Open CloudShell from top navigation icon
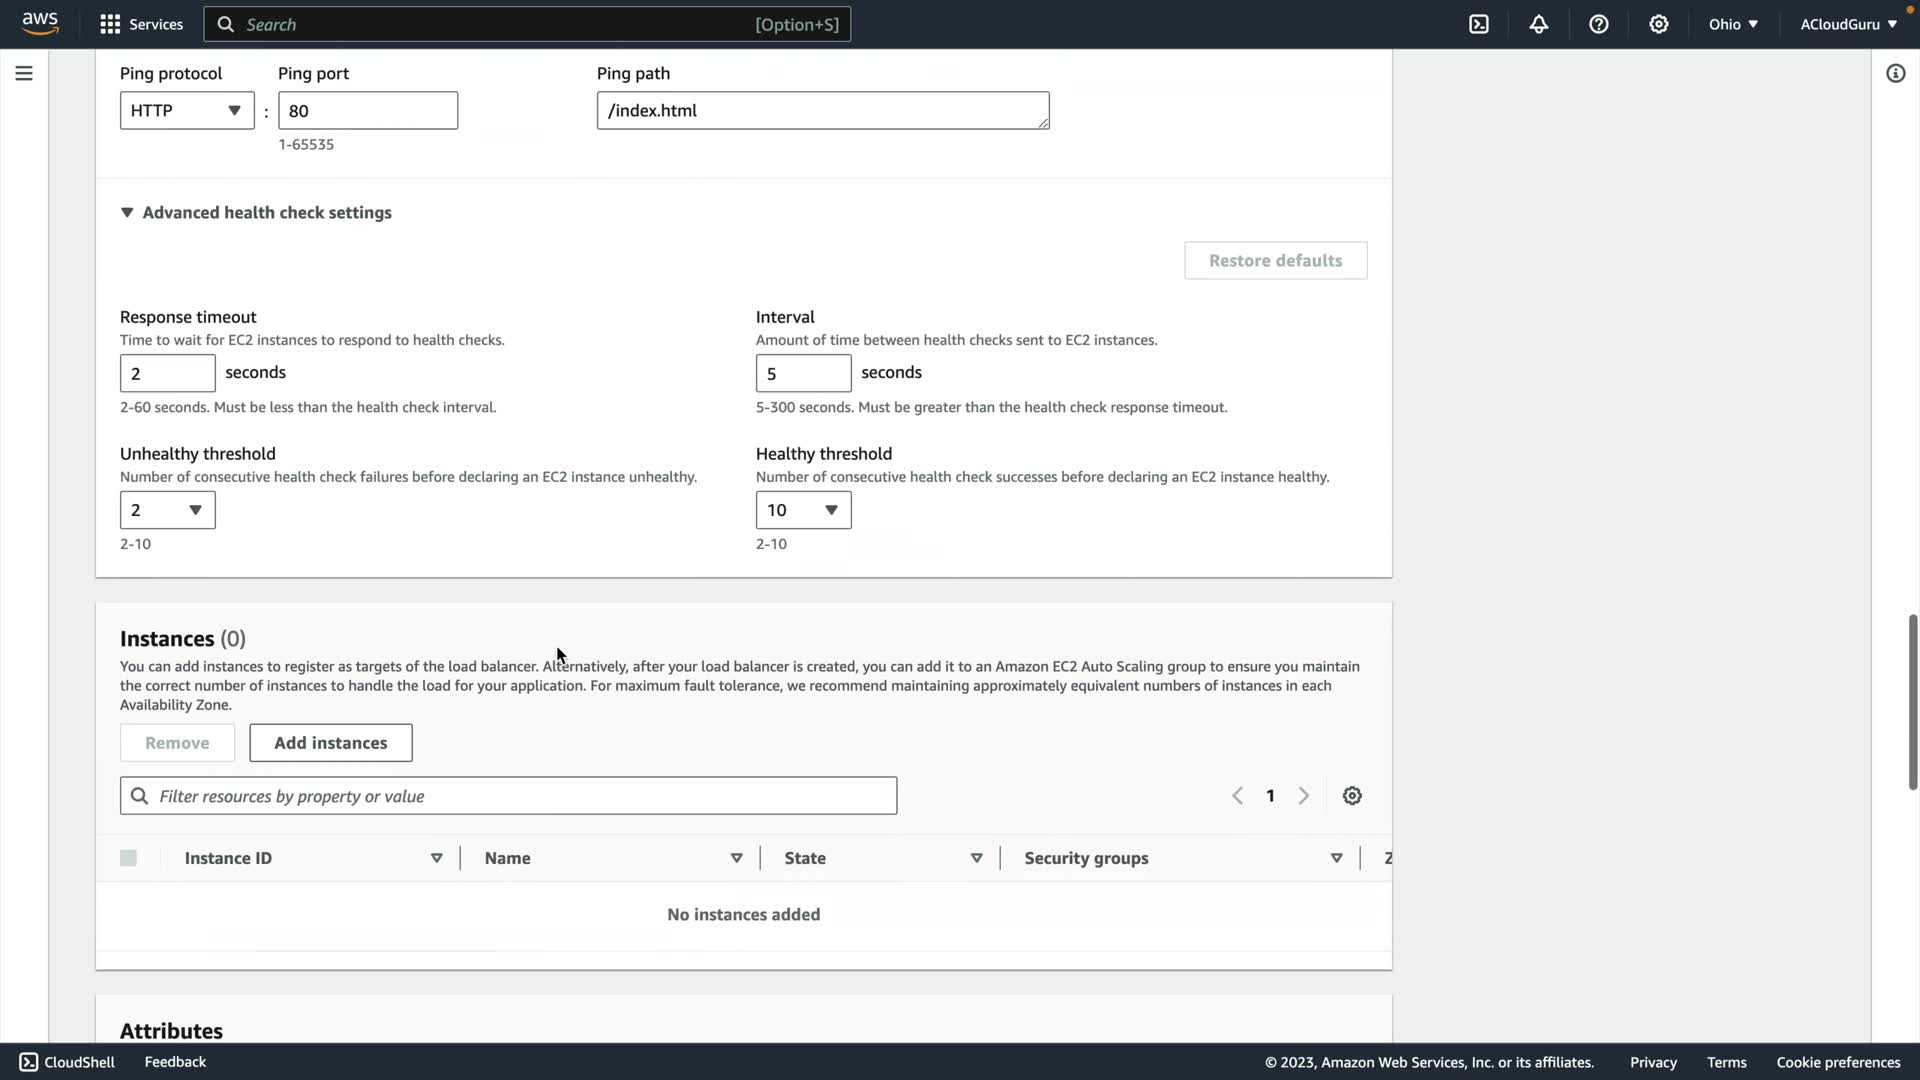The height and width of the screenshot is (1080, 1920). pos(1479,24)
